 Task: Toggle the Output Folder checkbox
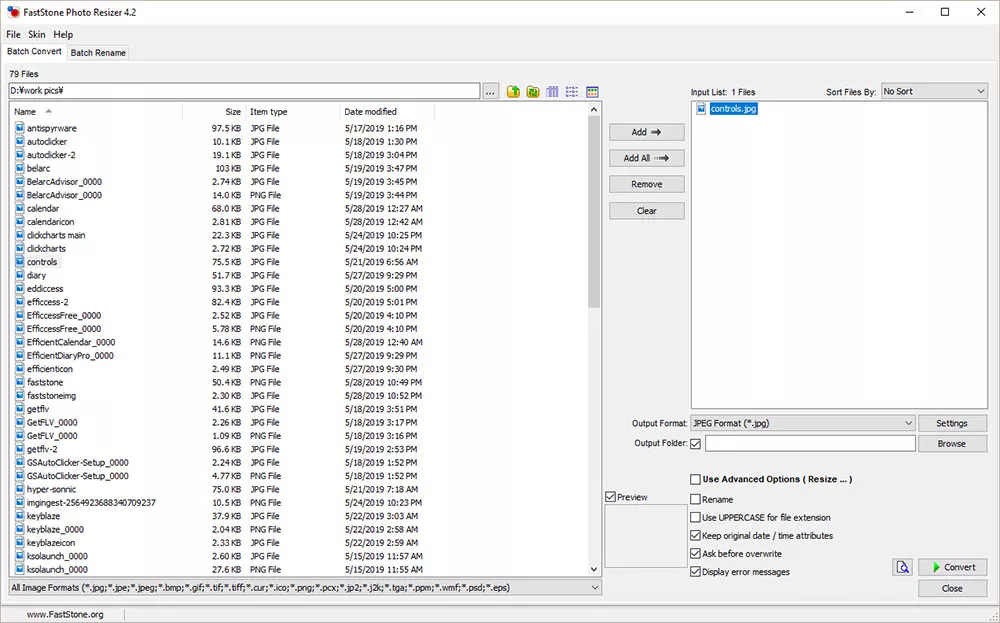[696, 444]
